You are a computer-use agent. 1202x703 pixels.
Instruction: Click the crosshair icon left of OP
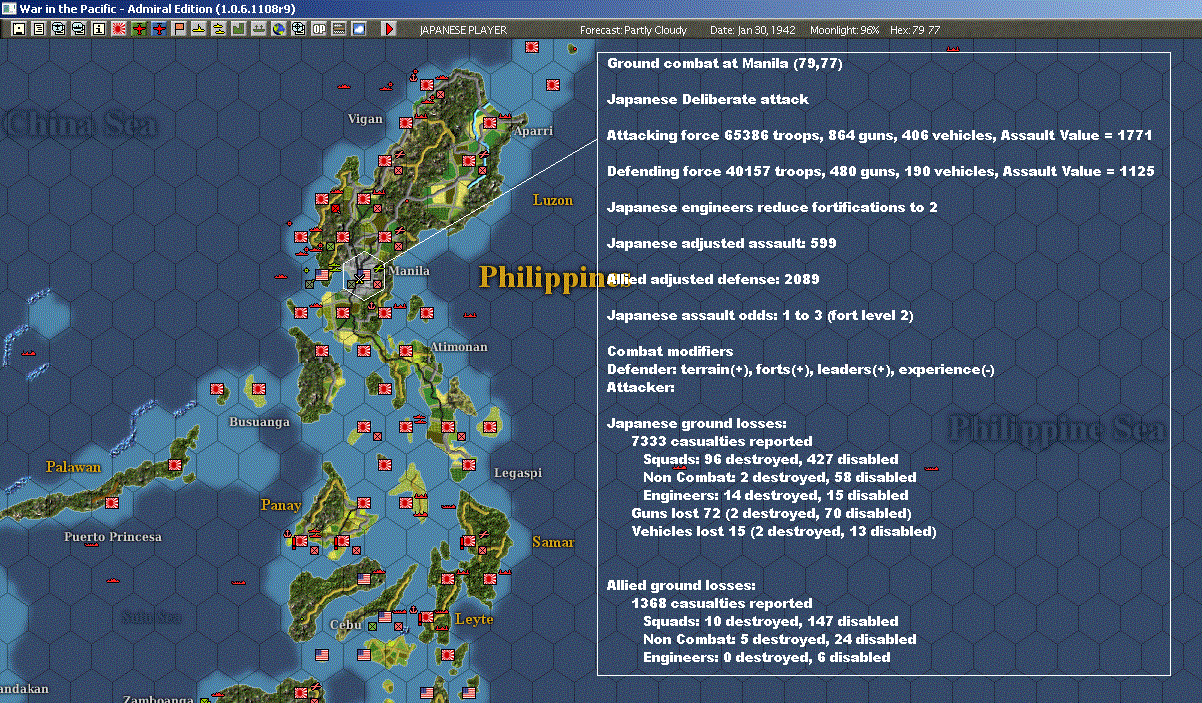tap(299, 29)
